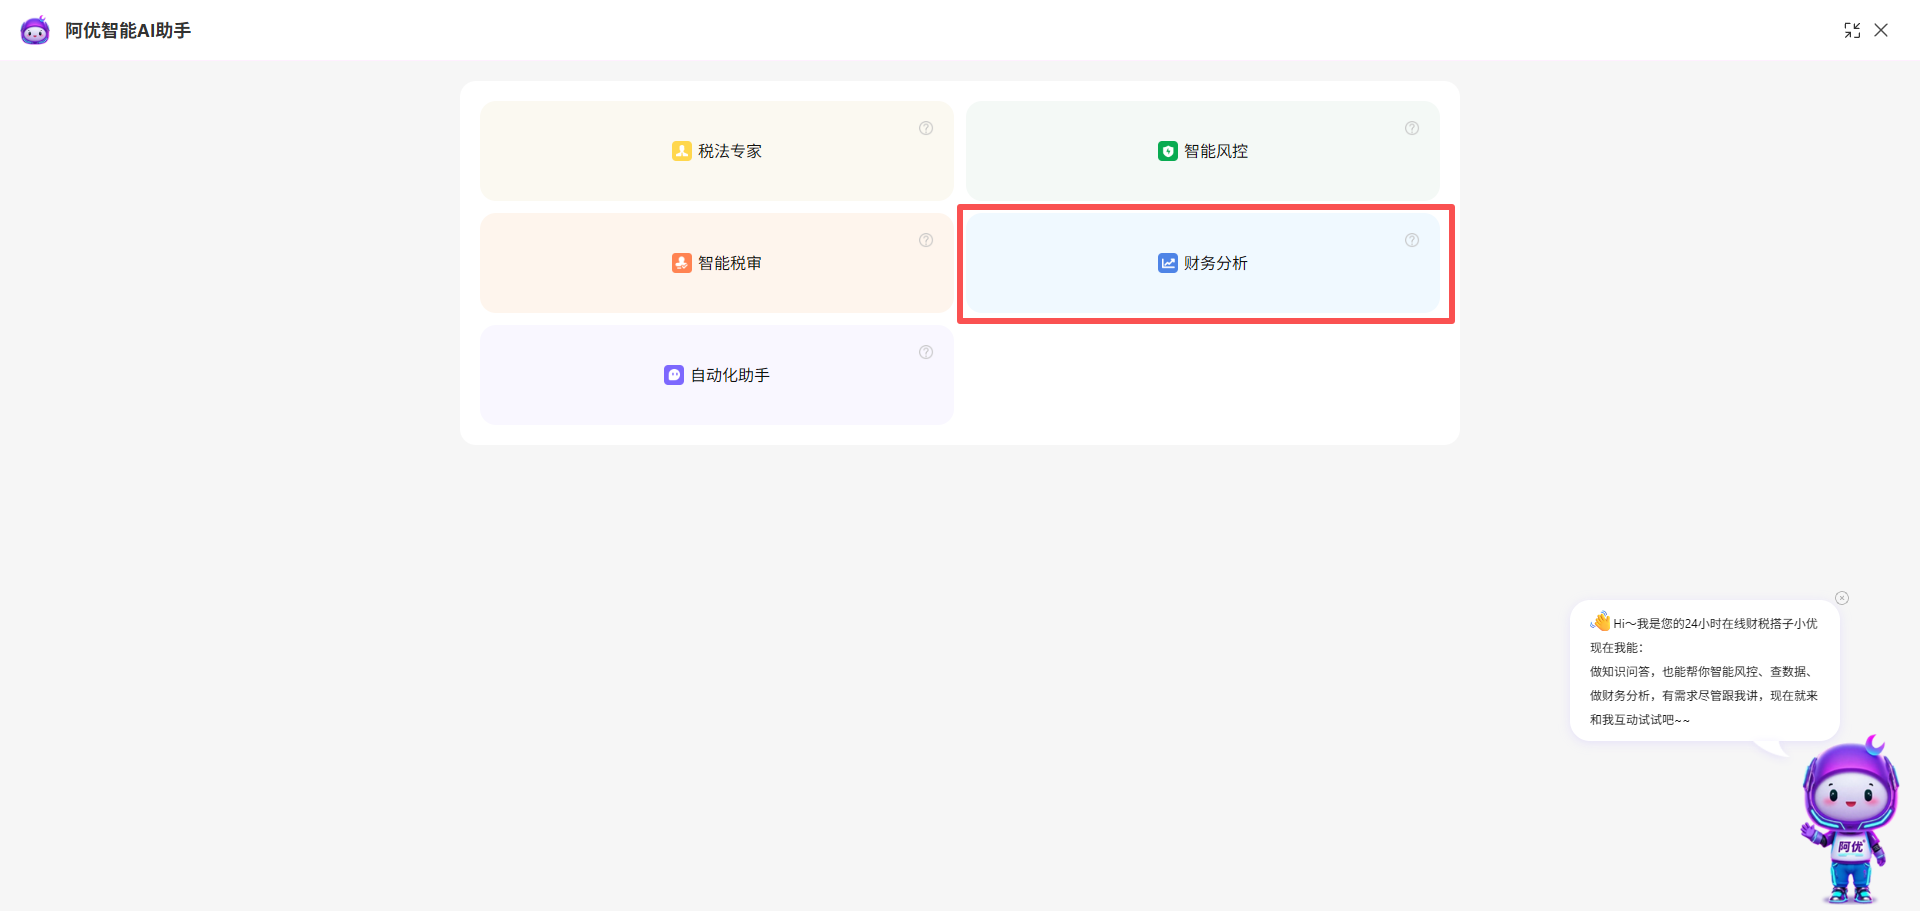Image resolution: width=1920 pixels, height=911 pixels.
Task: Dismiss the 小优 greeting bubble
Action: (x=1842, y=598)
